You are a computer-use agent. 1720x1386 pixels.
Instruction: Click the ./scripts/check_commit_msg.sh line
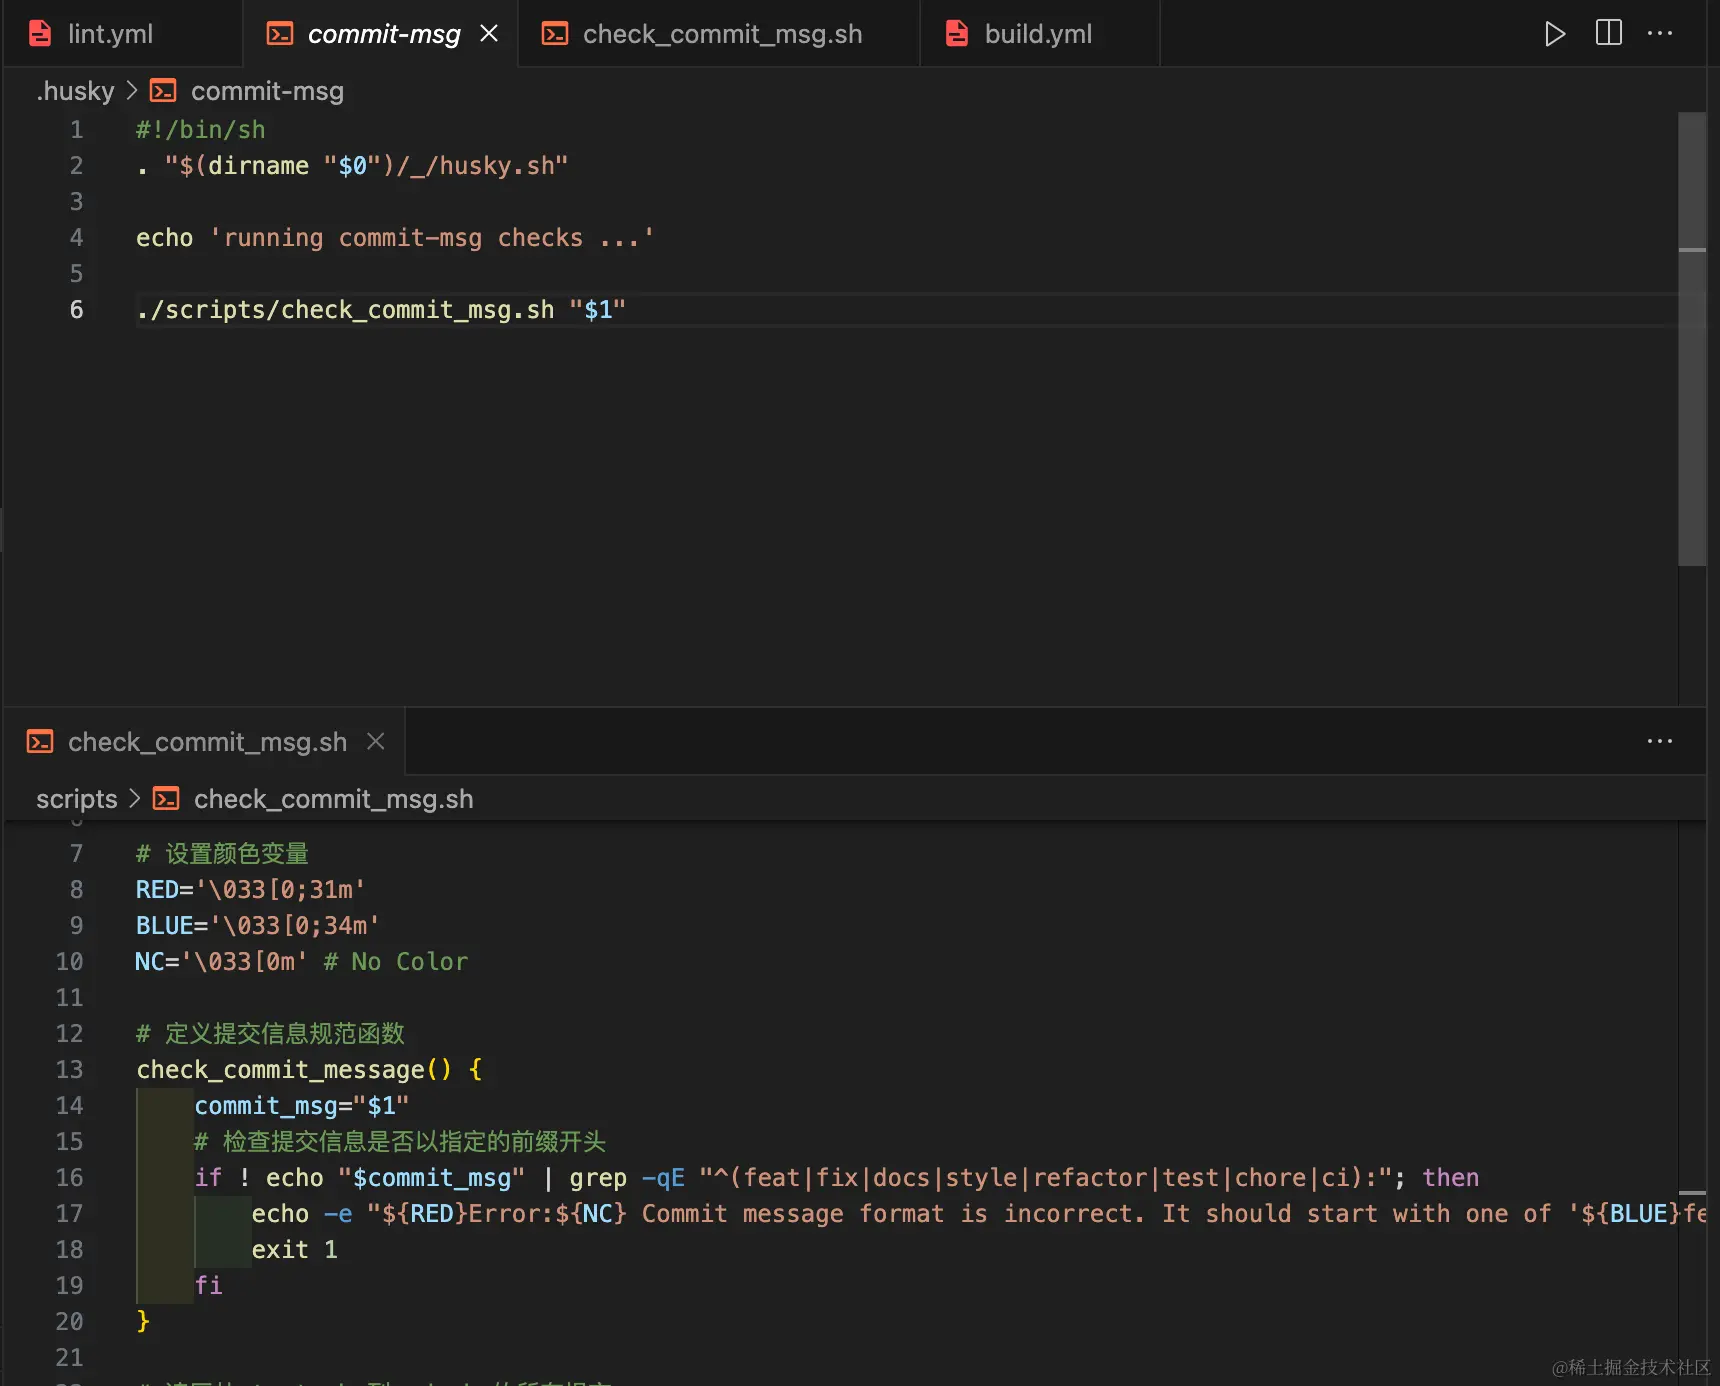pyautogui.click(x=381, y=310)
